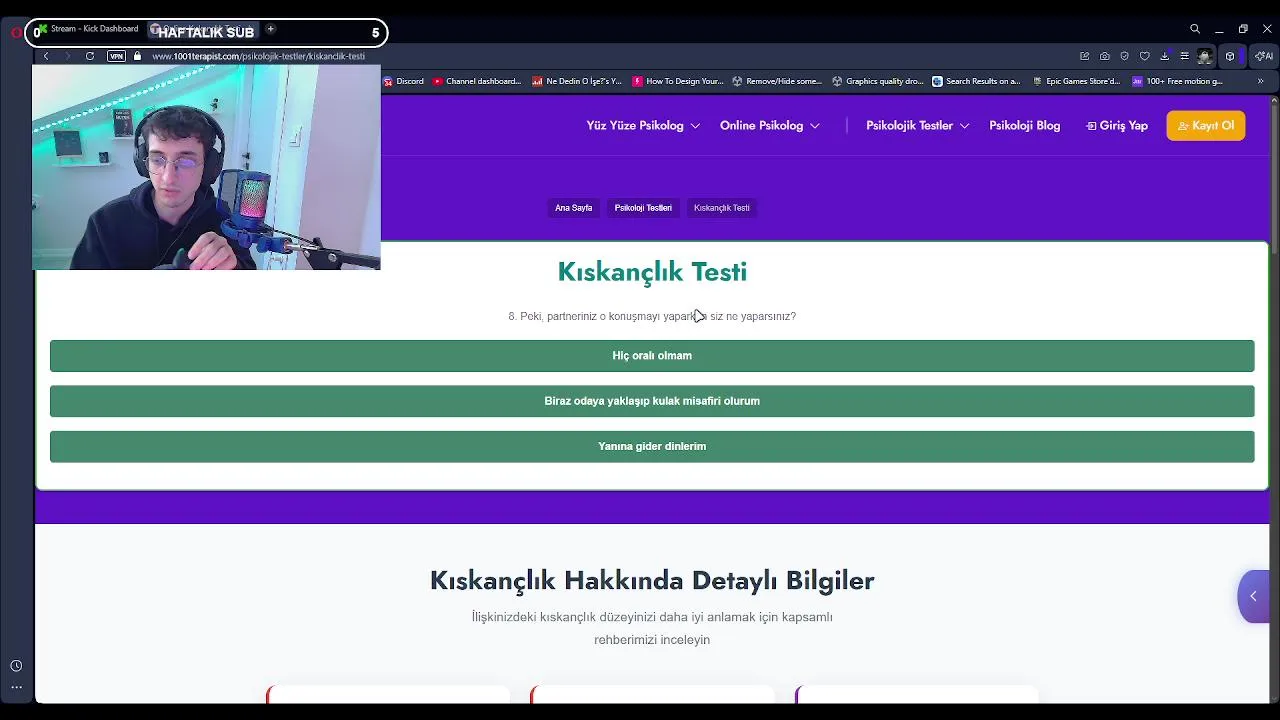Click the Kıskançlık Hakkında Detaylı Bilgiler heading
1280x720 pixels.
[652, 580]
